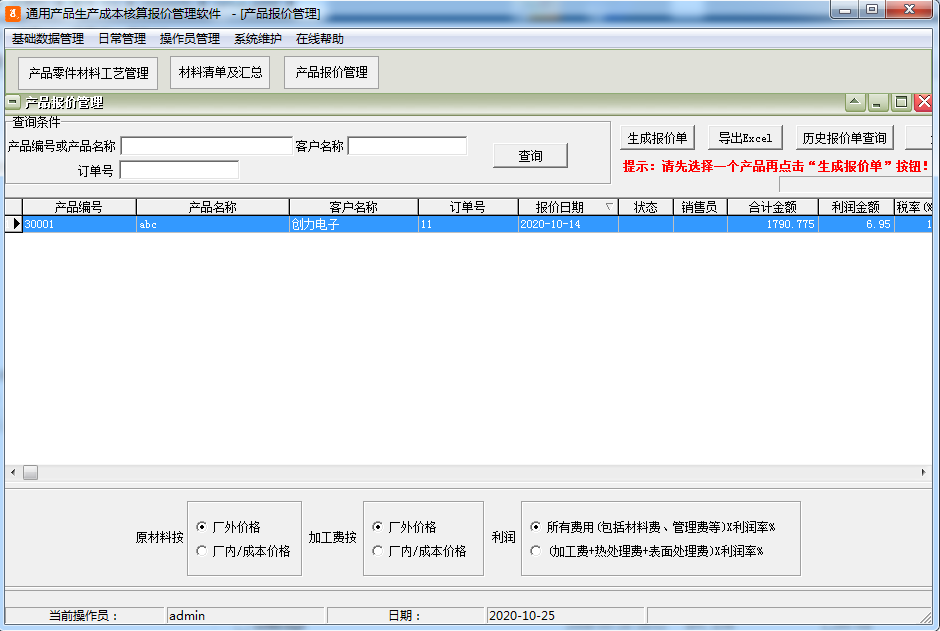Screen dimensions: 940x631
Task: Click the customer cell 创力电子
Action: pyautogui.click(x=354, y=224)
